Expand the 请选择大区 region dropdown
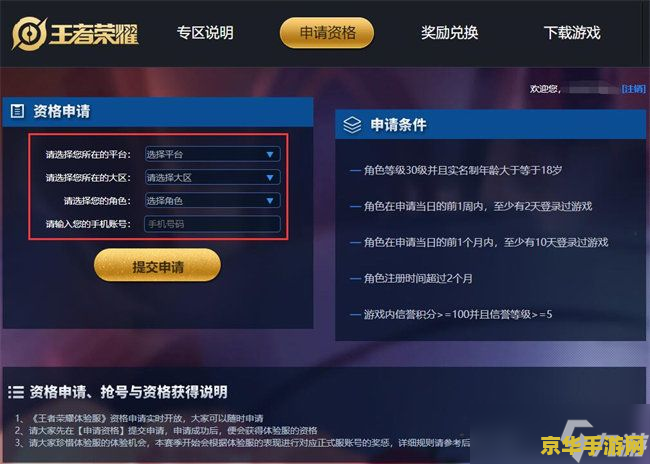The height and width of the screenshot is (464, 650). point(212,177)
